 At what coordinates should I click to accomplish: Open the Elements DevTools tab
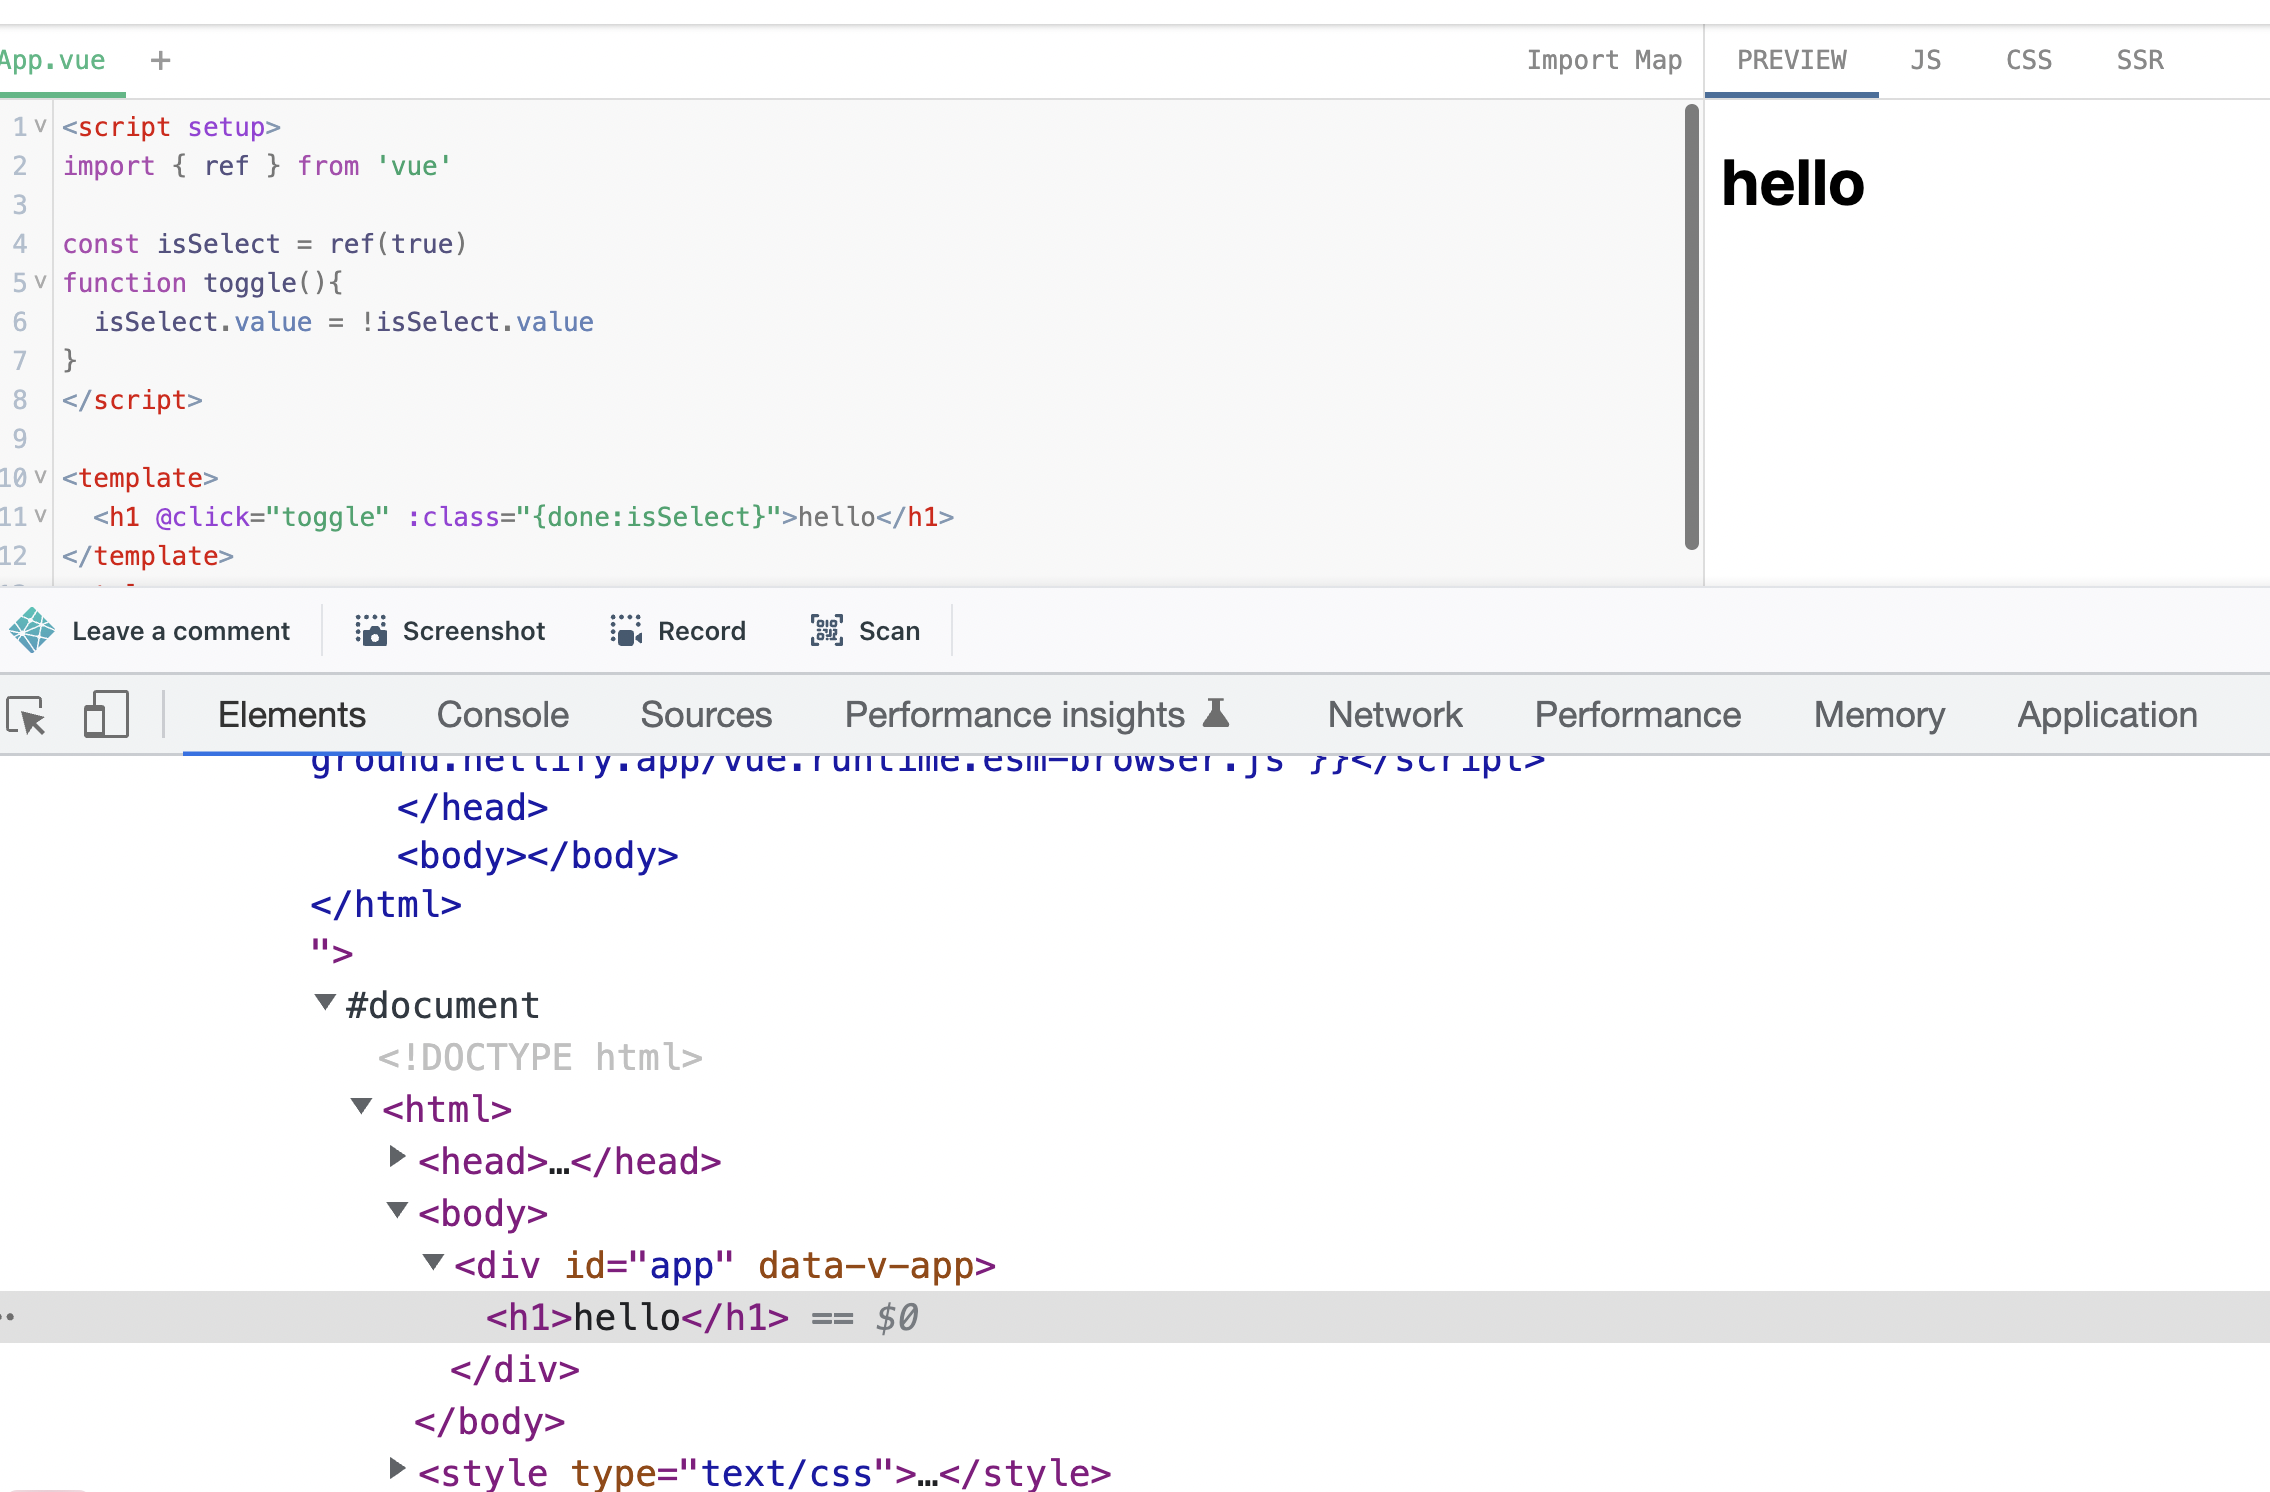[x=292, y=715]
